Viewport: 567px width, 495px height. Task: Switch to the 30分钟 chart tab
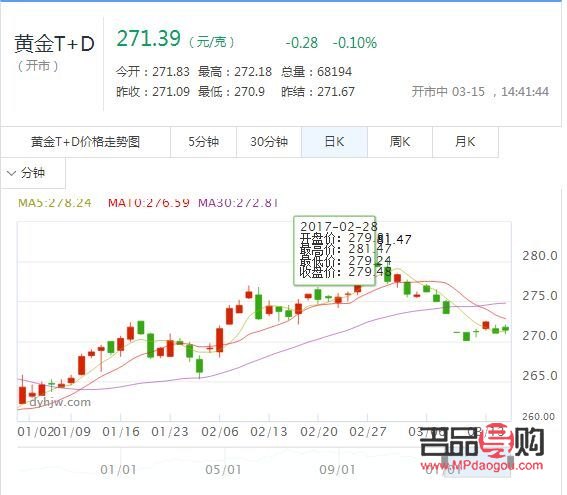(269, 142)
